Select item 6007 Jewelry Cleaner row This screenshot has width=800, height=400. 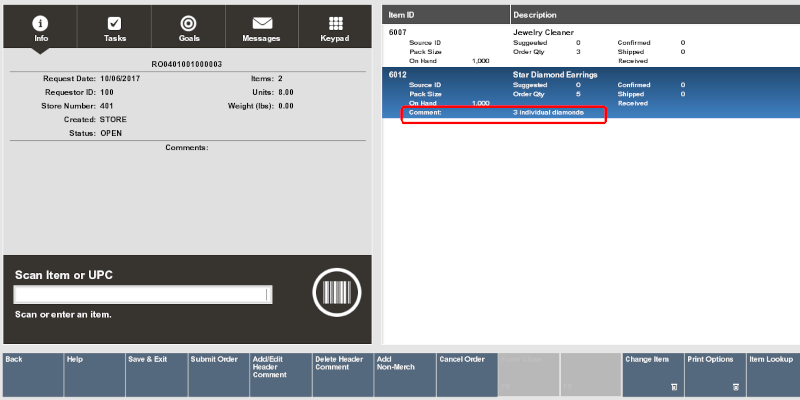point(591,46)
